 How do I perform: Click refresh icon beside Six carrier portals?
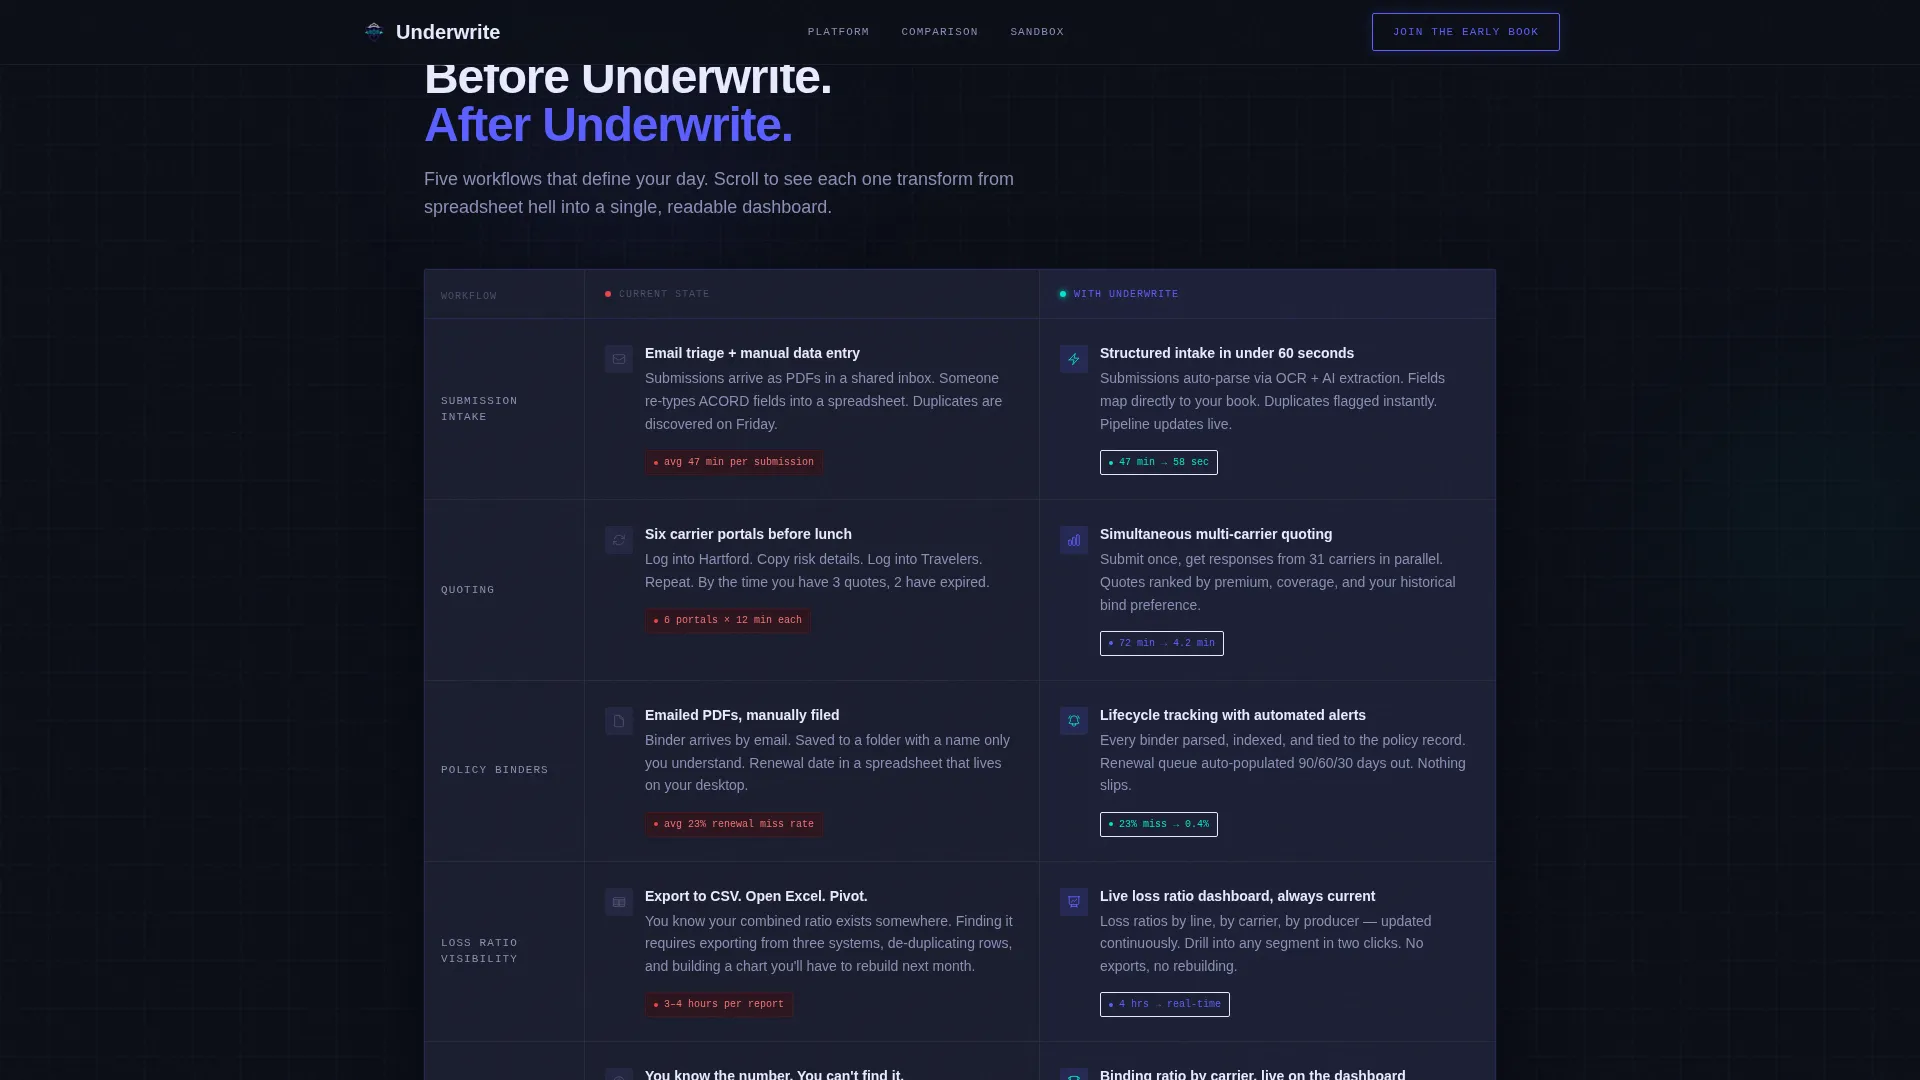[x=619, y=540]
